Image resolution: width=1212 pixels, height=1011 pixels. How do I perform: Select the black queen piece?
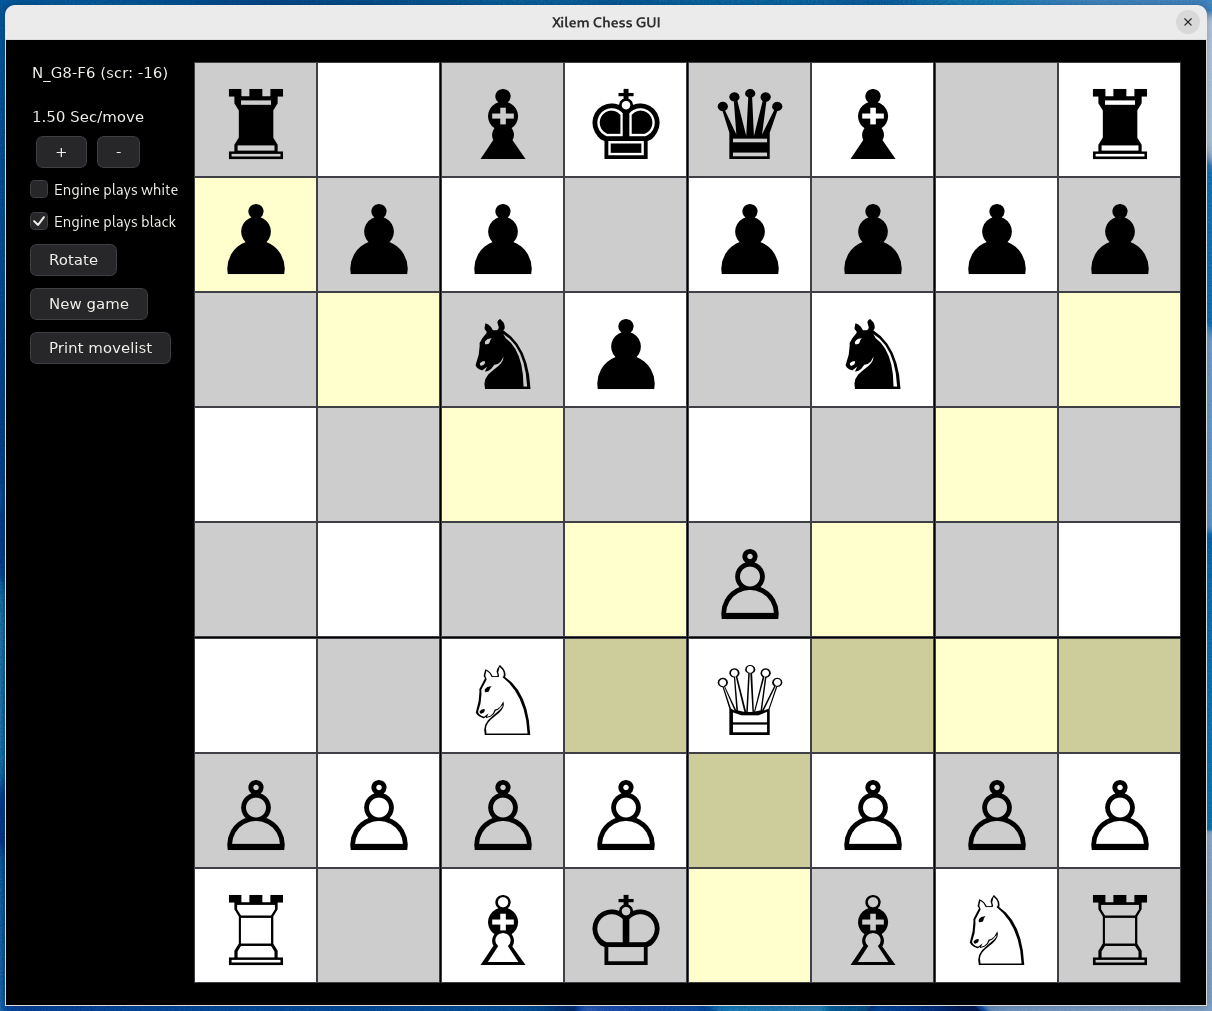[x=749, y=121]
